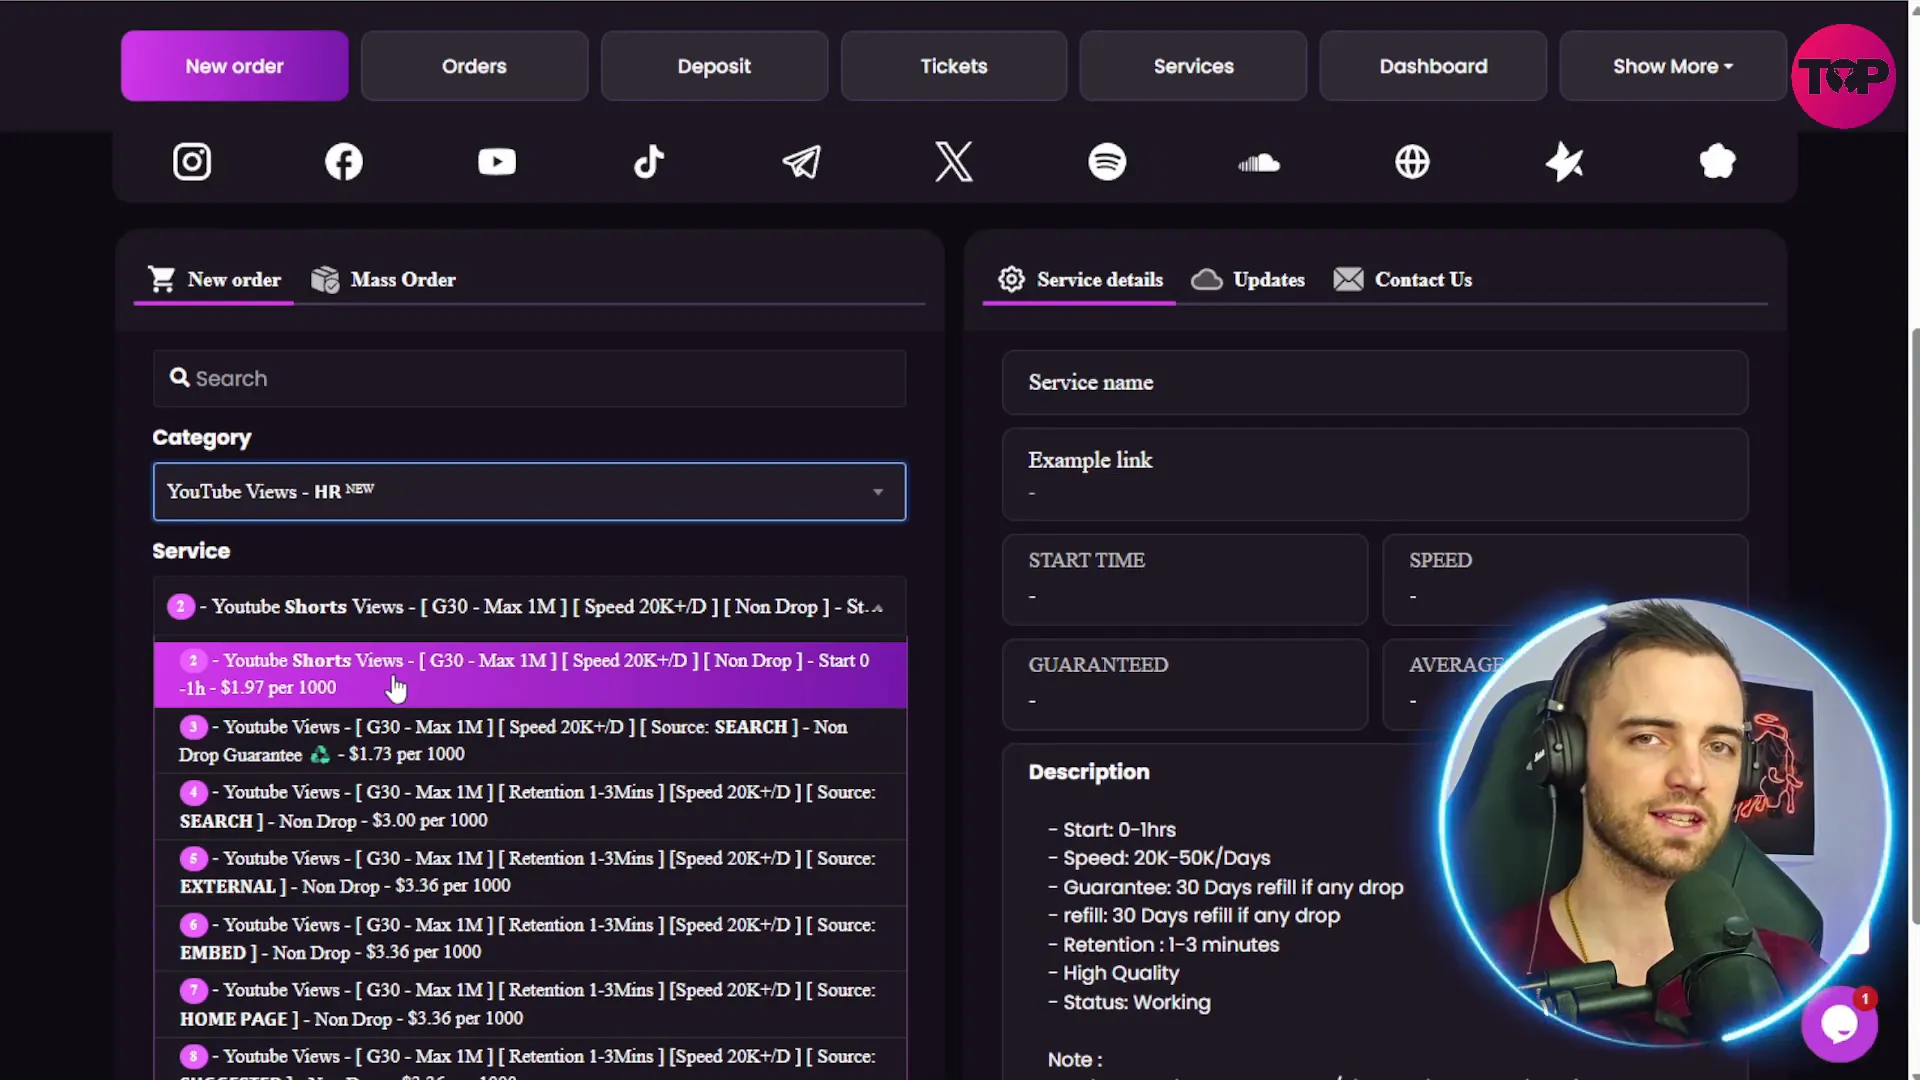Click the New order navigation button
1920x1080 pixels.
point(235,66)
